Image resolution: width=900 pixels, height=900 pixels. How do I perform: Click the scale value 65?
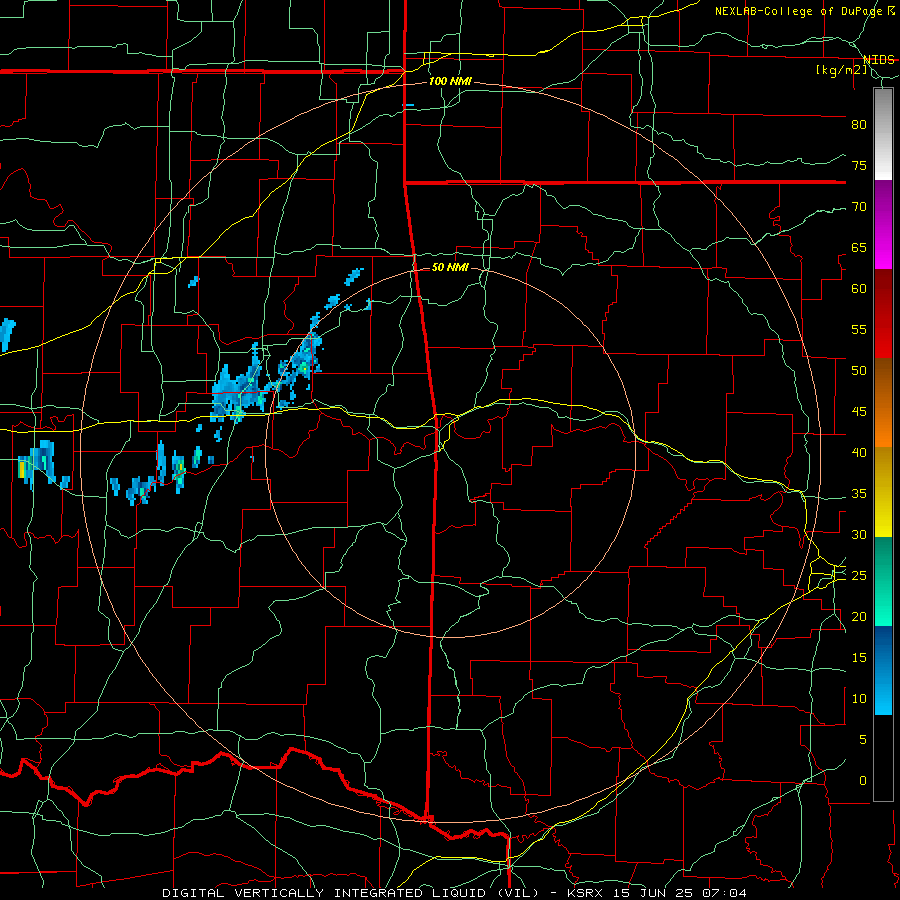(x=859, y=247)
